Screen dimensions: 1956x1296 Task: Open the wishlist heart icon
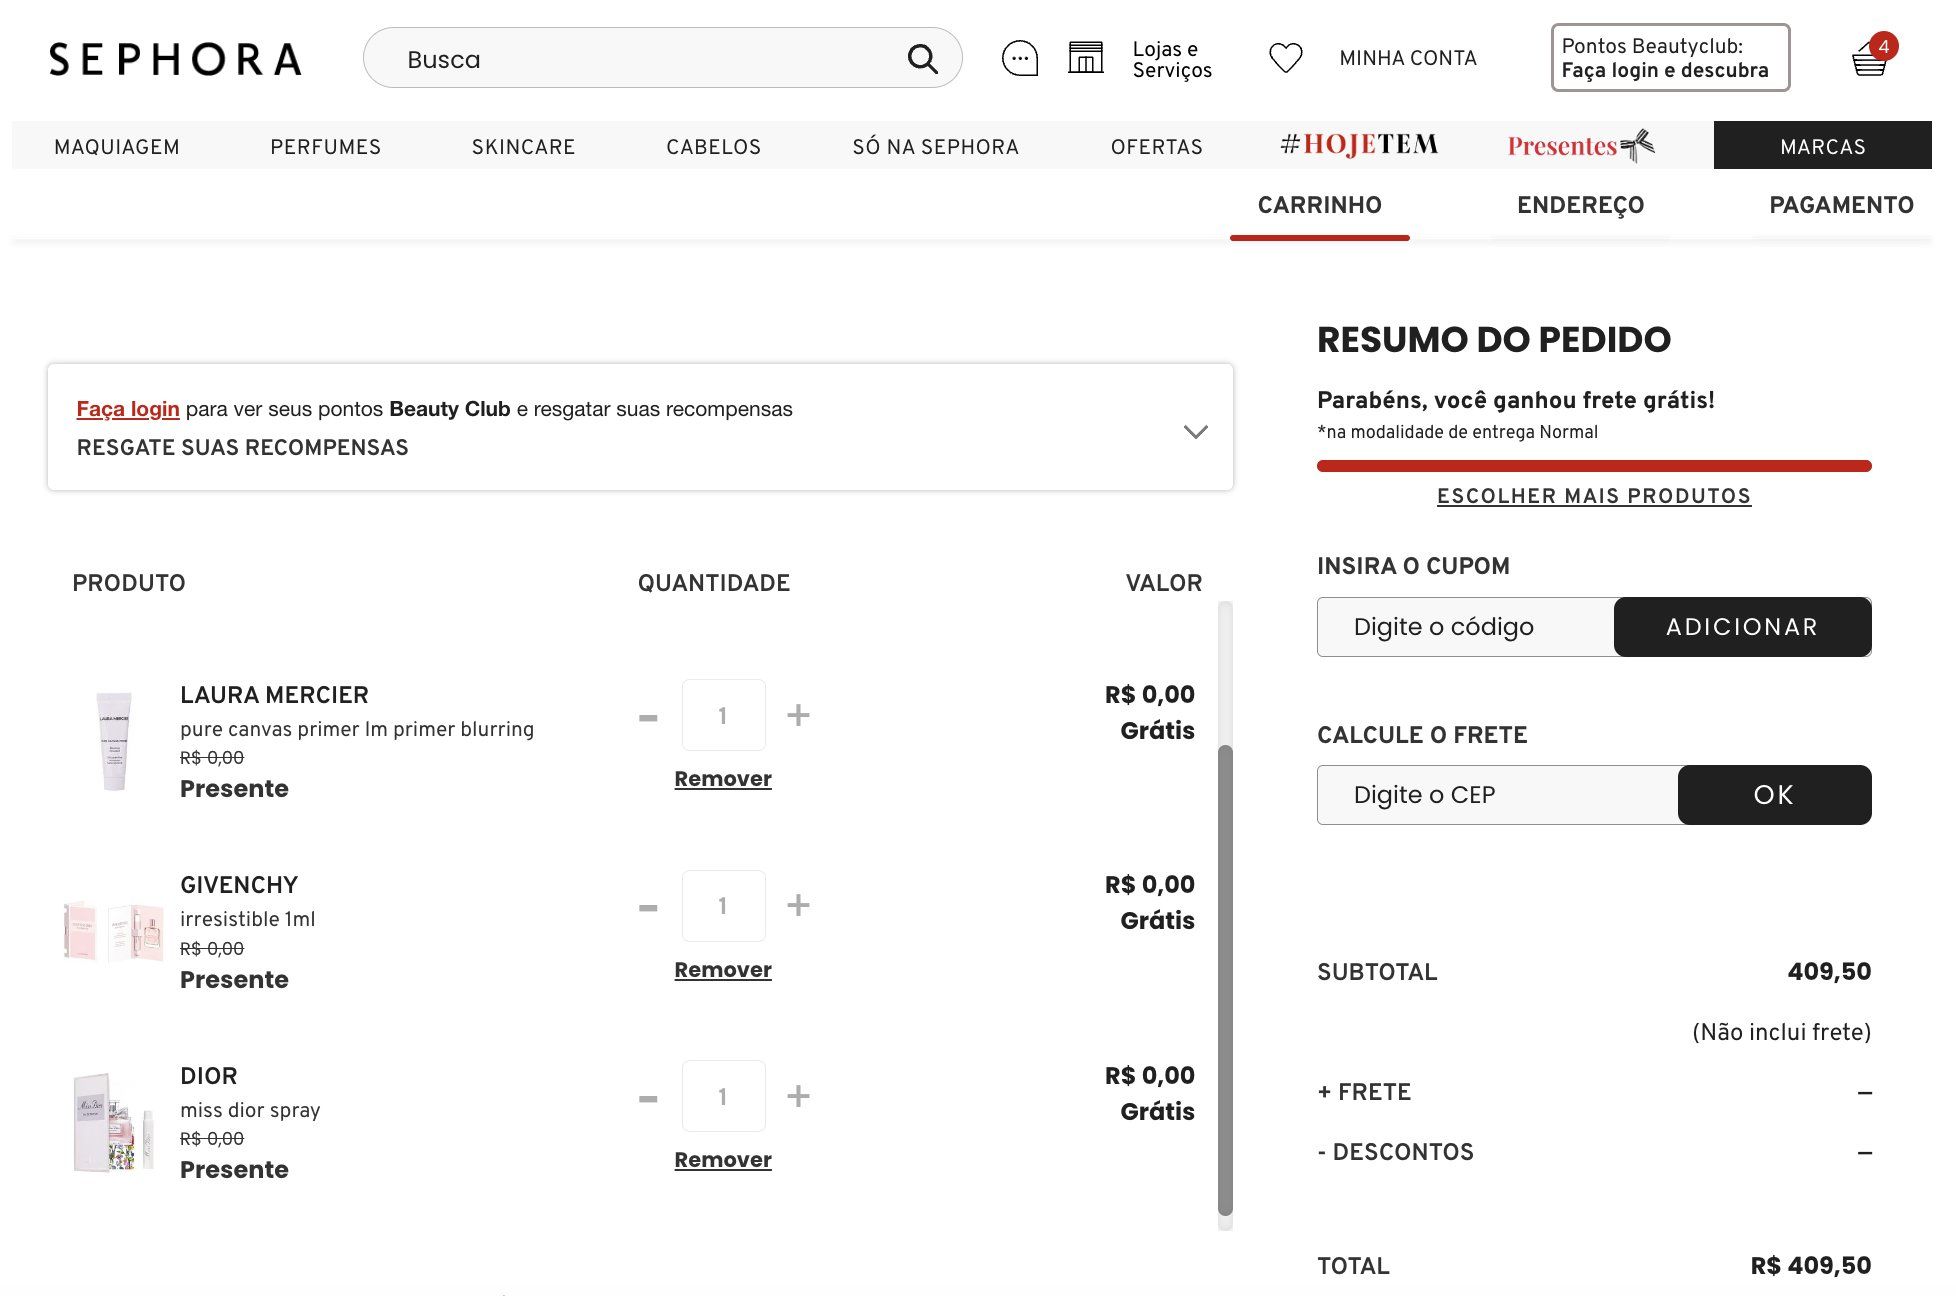pos(1285,58)
